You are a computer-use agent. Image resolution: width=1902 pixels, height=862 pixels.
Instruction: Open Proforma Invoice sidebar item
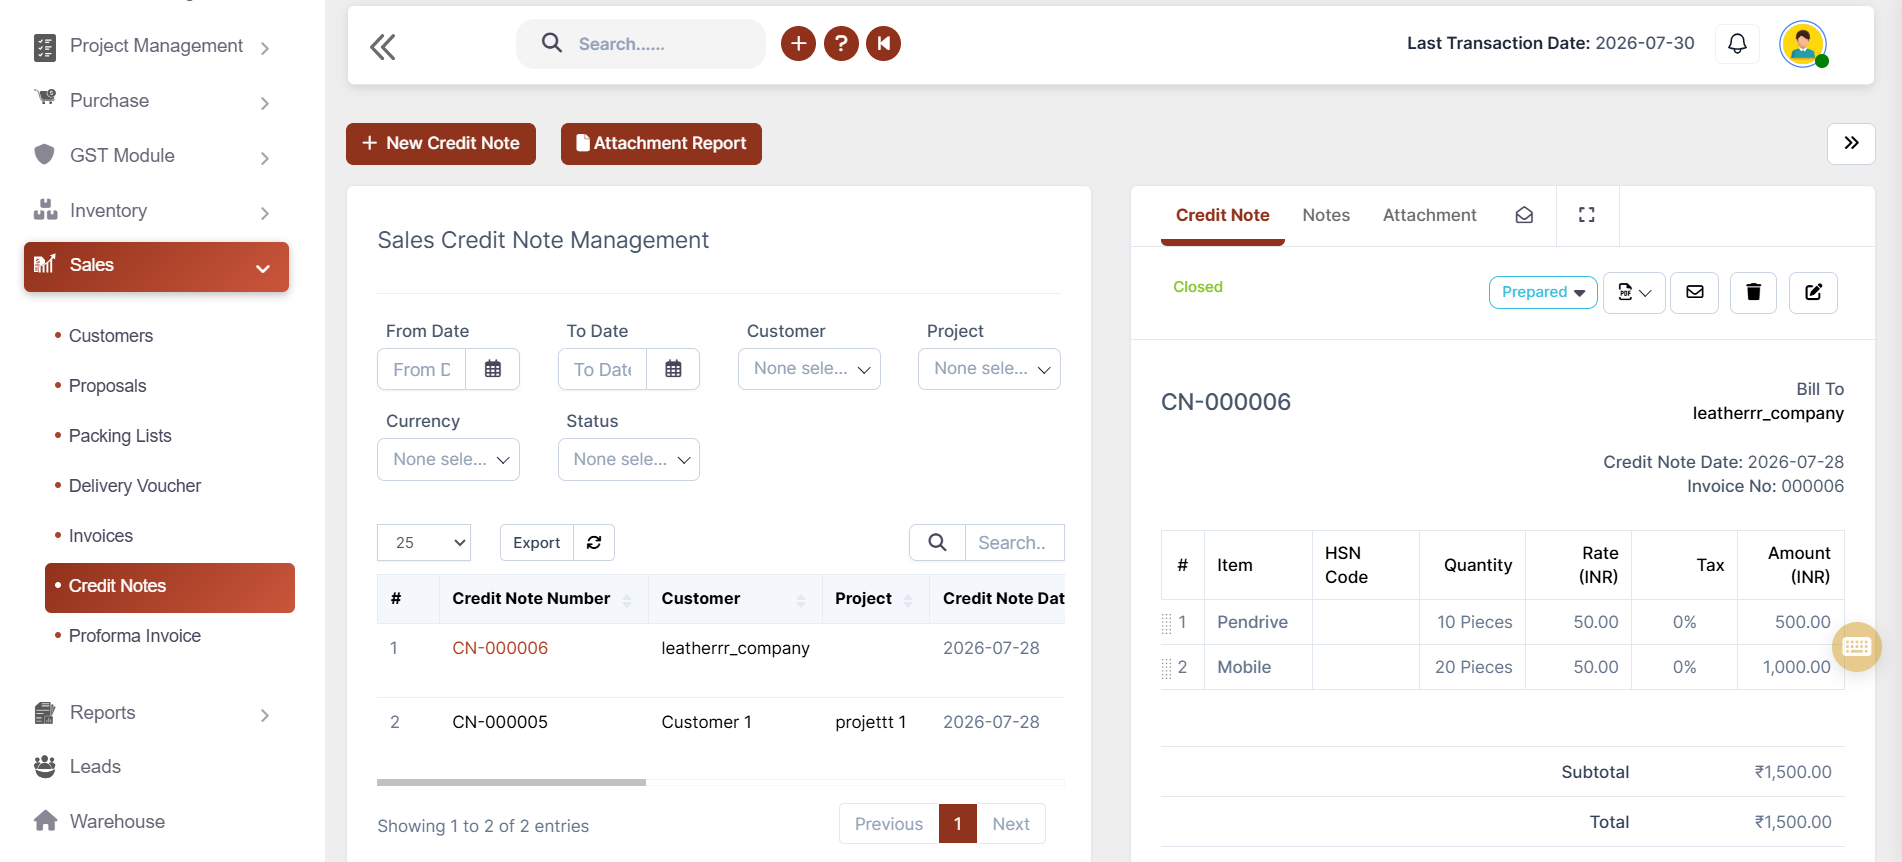click(134, 636)
